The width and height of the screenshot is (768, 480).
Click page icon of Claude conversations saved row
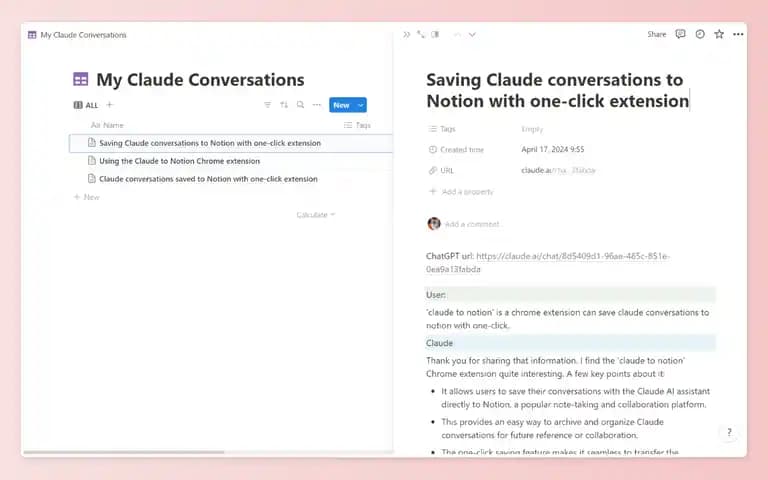92,178
